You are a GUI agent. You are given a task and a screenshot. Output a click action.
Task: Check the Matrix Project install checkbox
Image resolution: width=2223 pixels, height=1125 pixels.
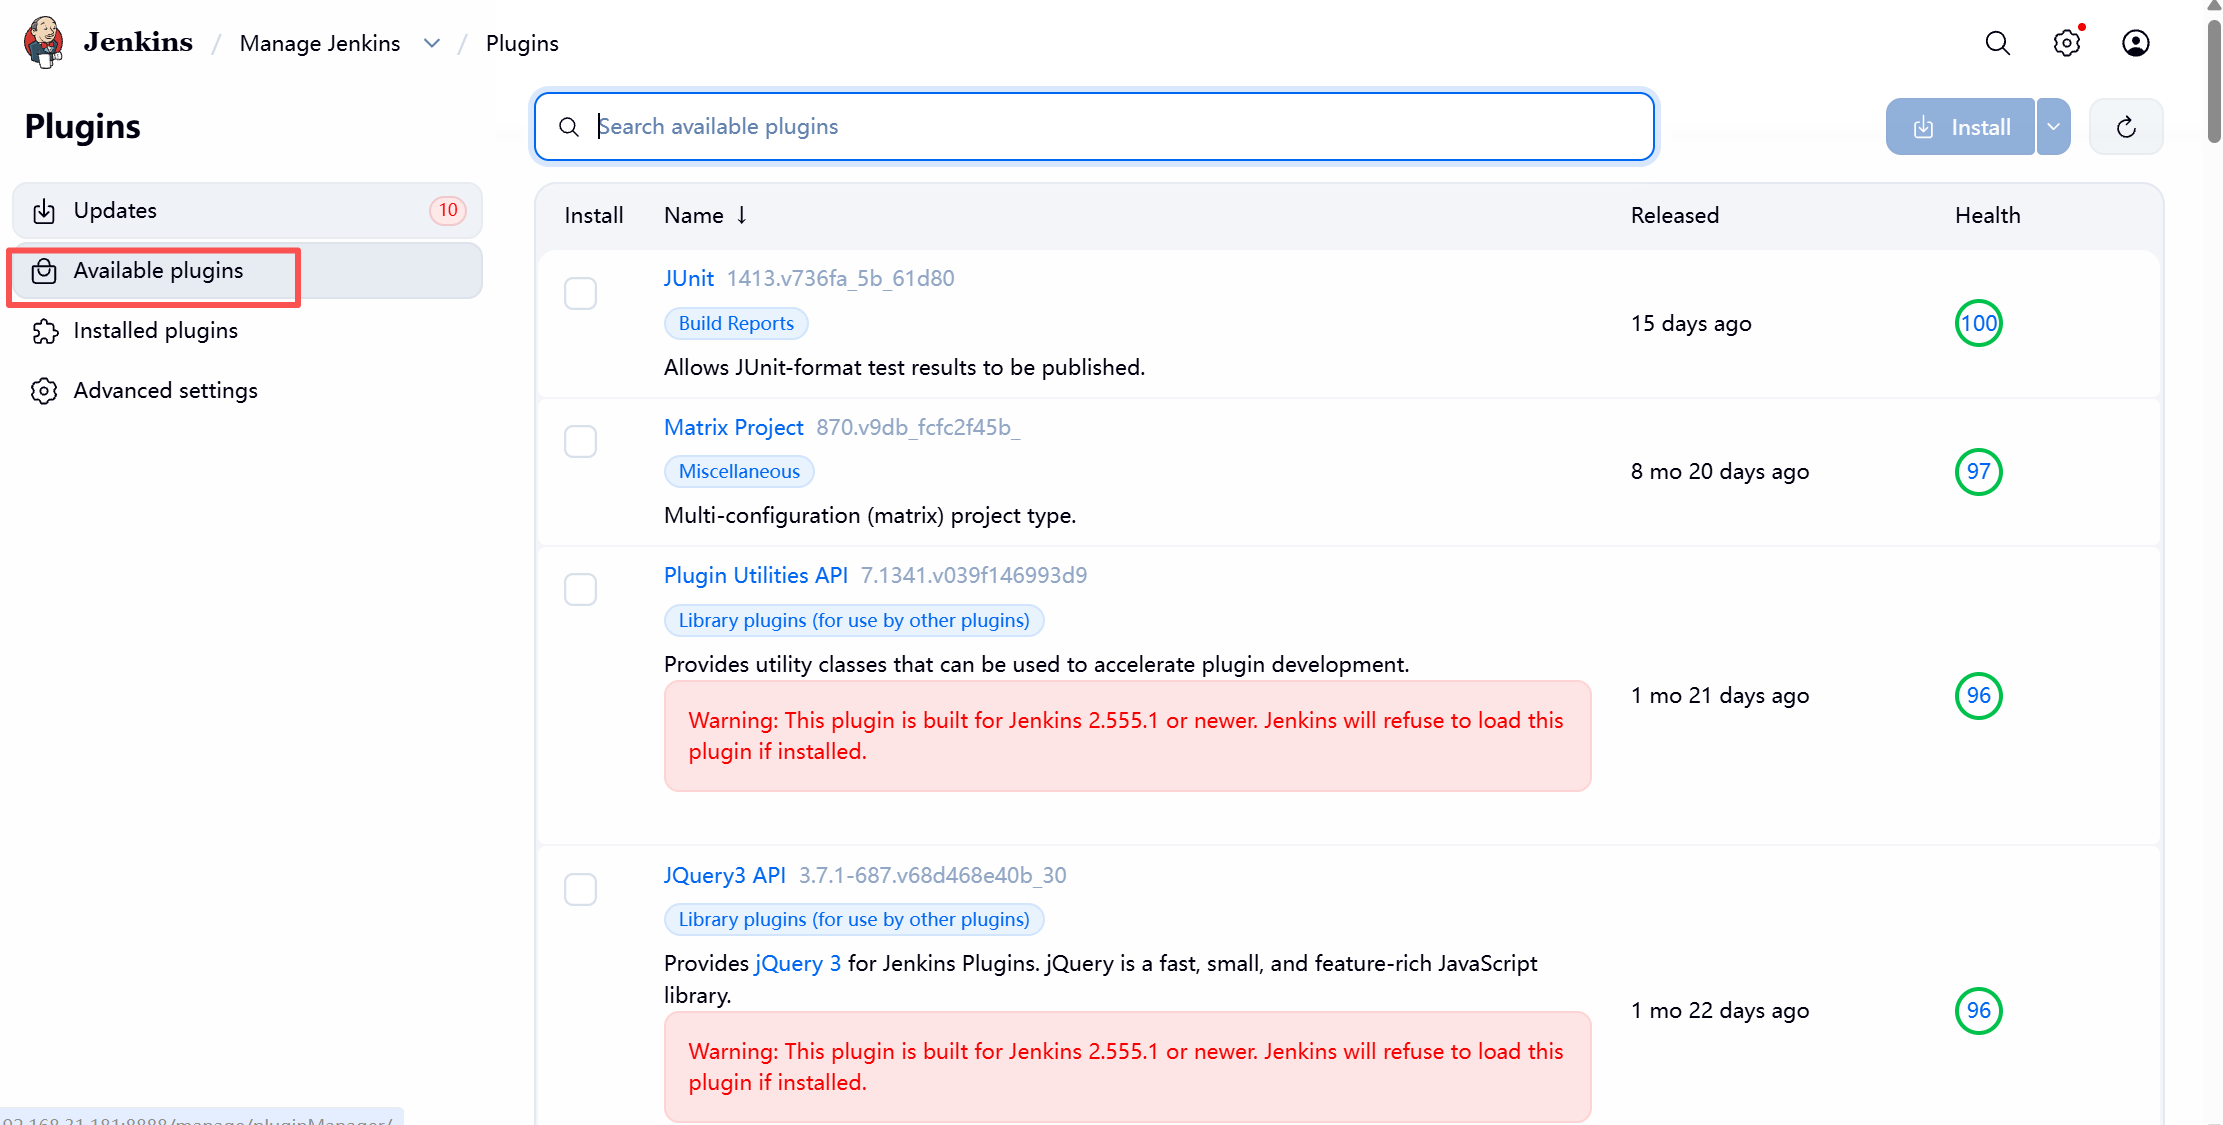point(580,442)
